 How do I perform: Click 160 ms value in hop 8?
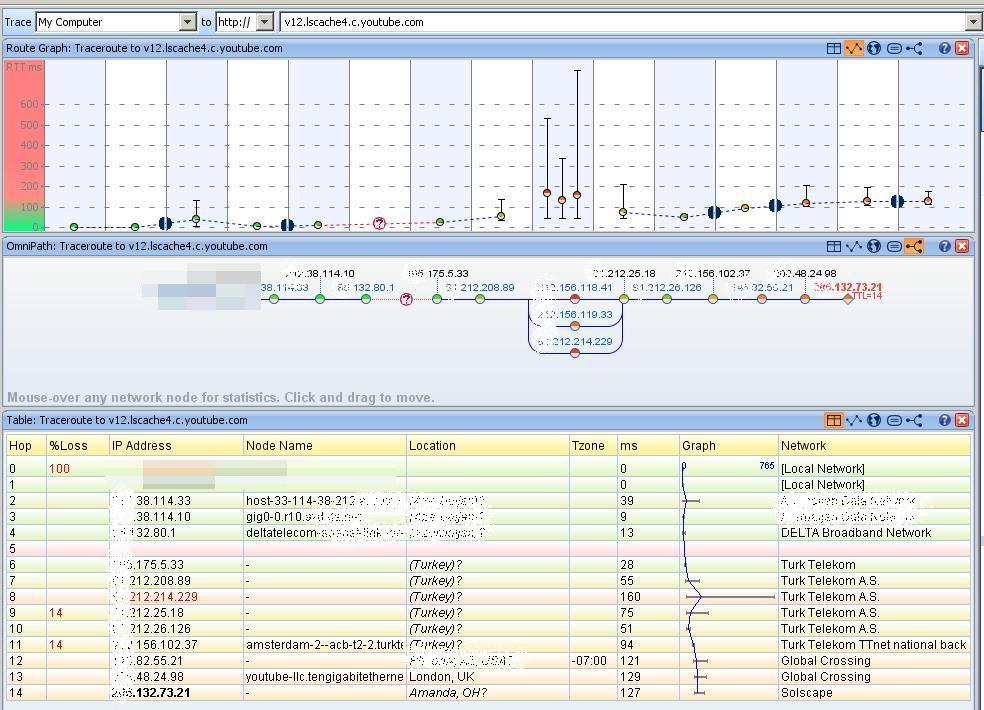(630, 597)
